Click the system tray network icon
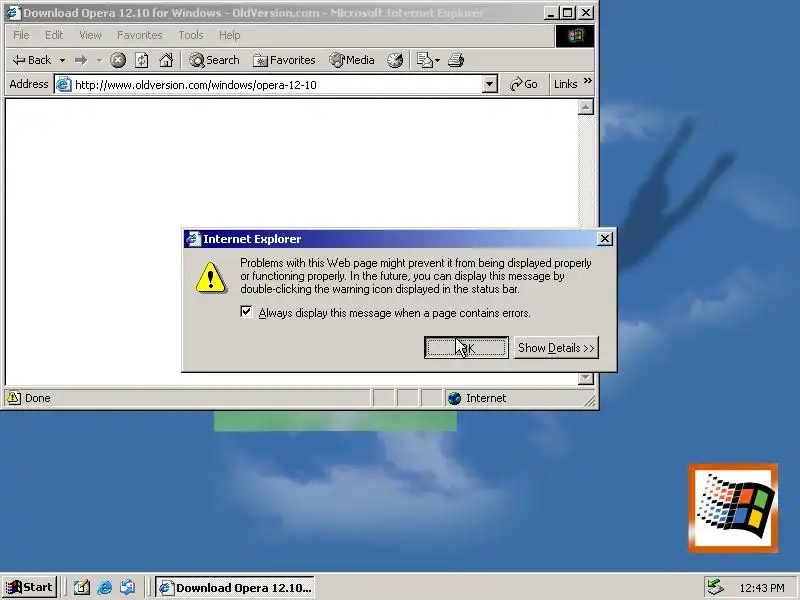Screen dimensions: 800x600 (x=715, y=587)
